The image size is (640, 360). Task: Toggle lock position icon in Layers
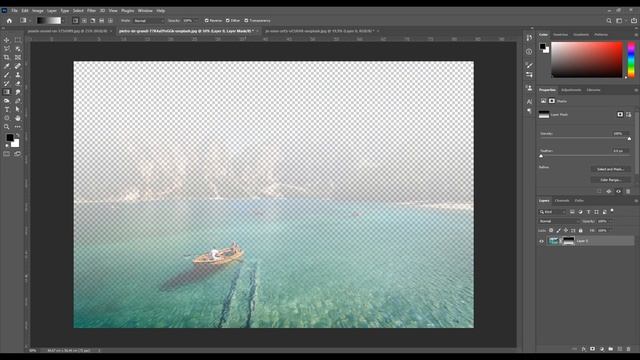(566, 231)
